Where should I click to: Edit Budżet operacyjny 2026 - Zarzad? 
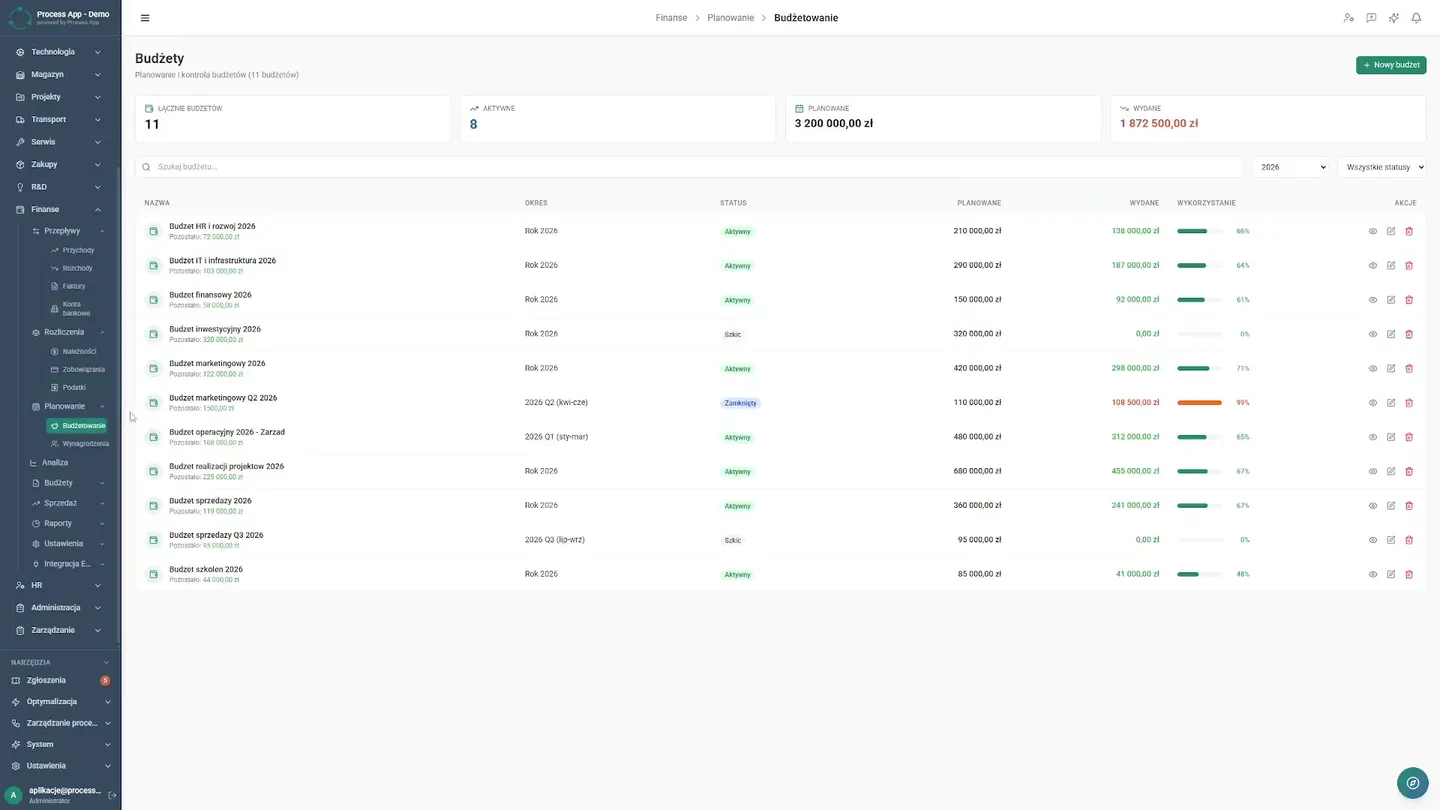pyautogui.click(x=1391, y=437)
